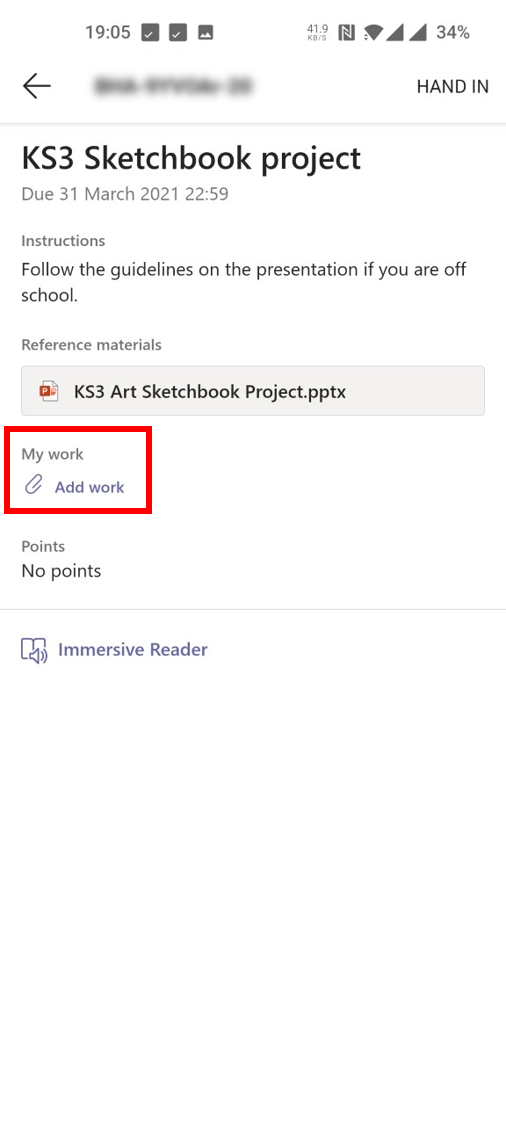Screen dimensions: 506x1125
Task: Tap the second checkmark notification icon
Action: coord(178,32)
